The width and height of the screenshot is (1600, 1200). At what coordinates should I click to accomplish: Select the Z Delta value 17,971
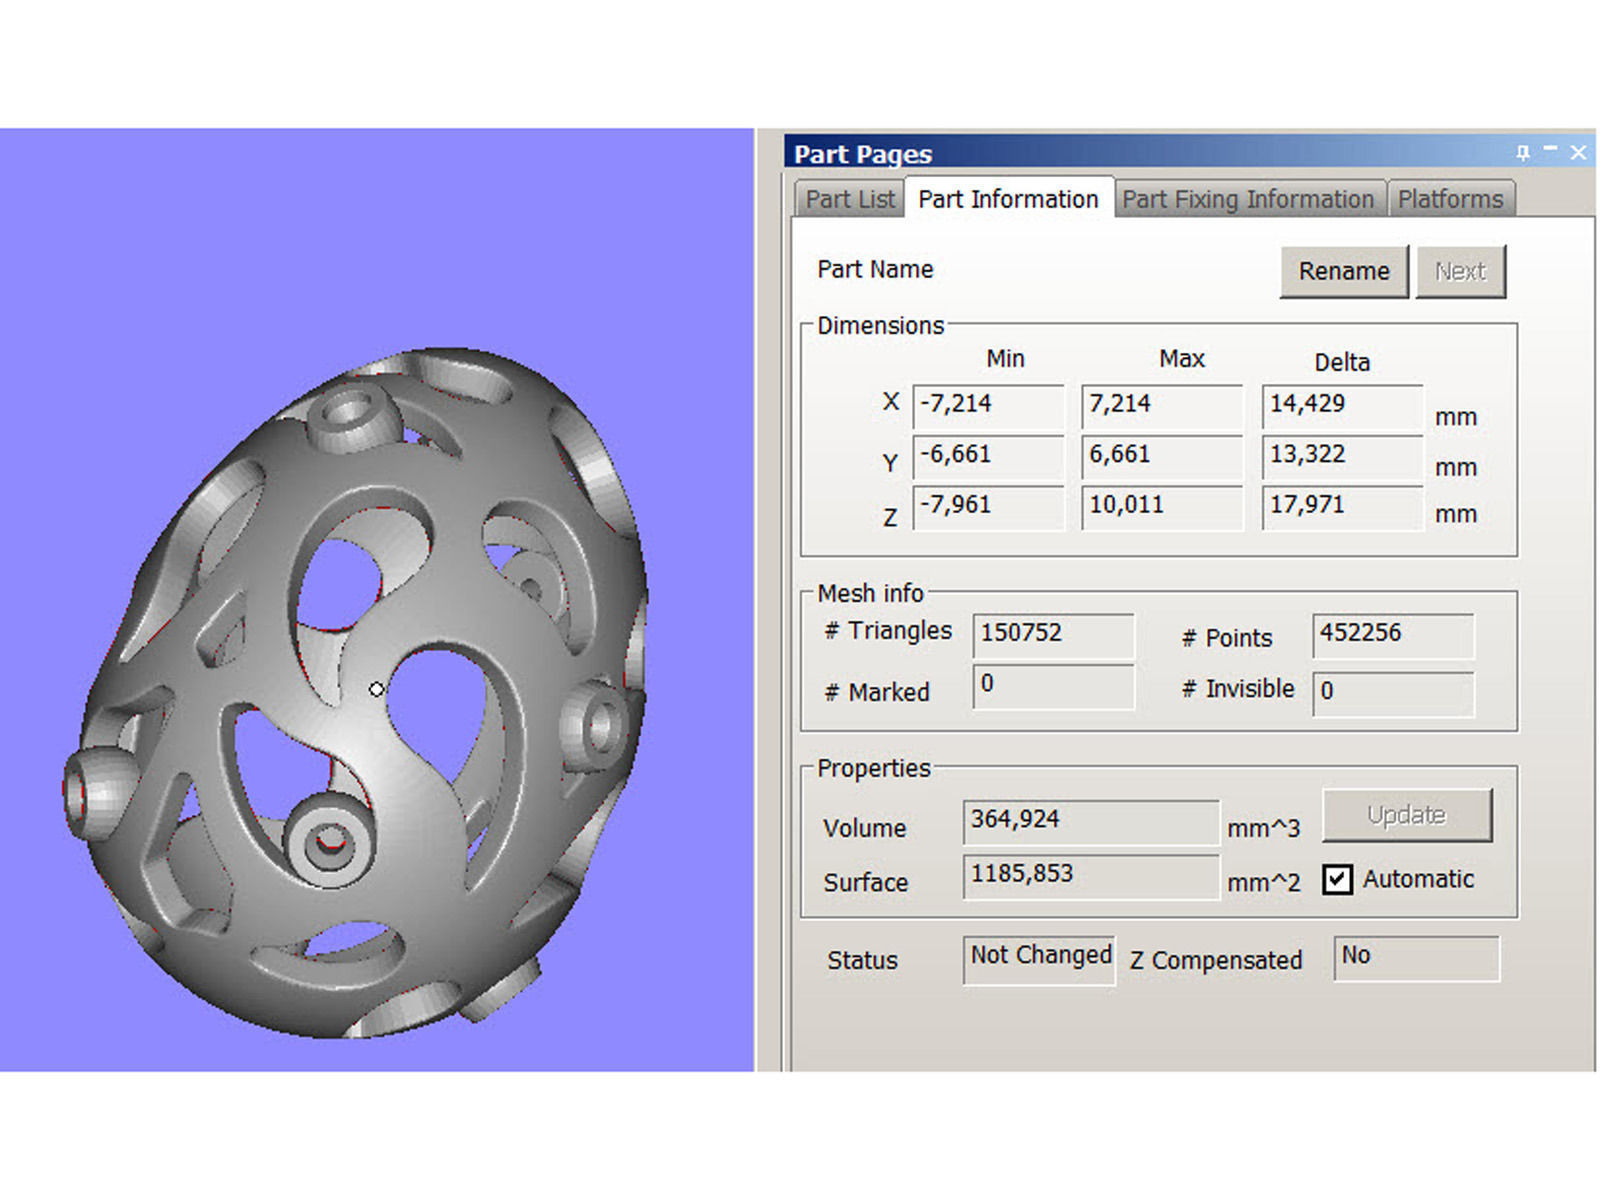1342,507
